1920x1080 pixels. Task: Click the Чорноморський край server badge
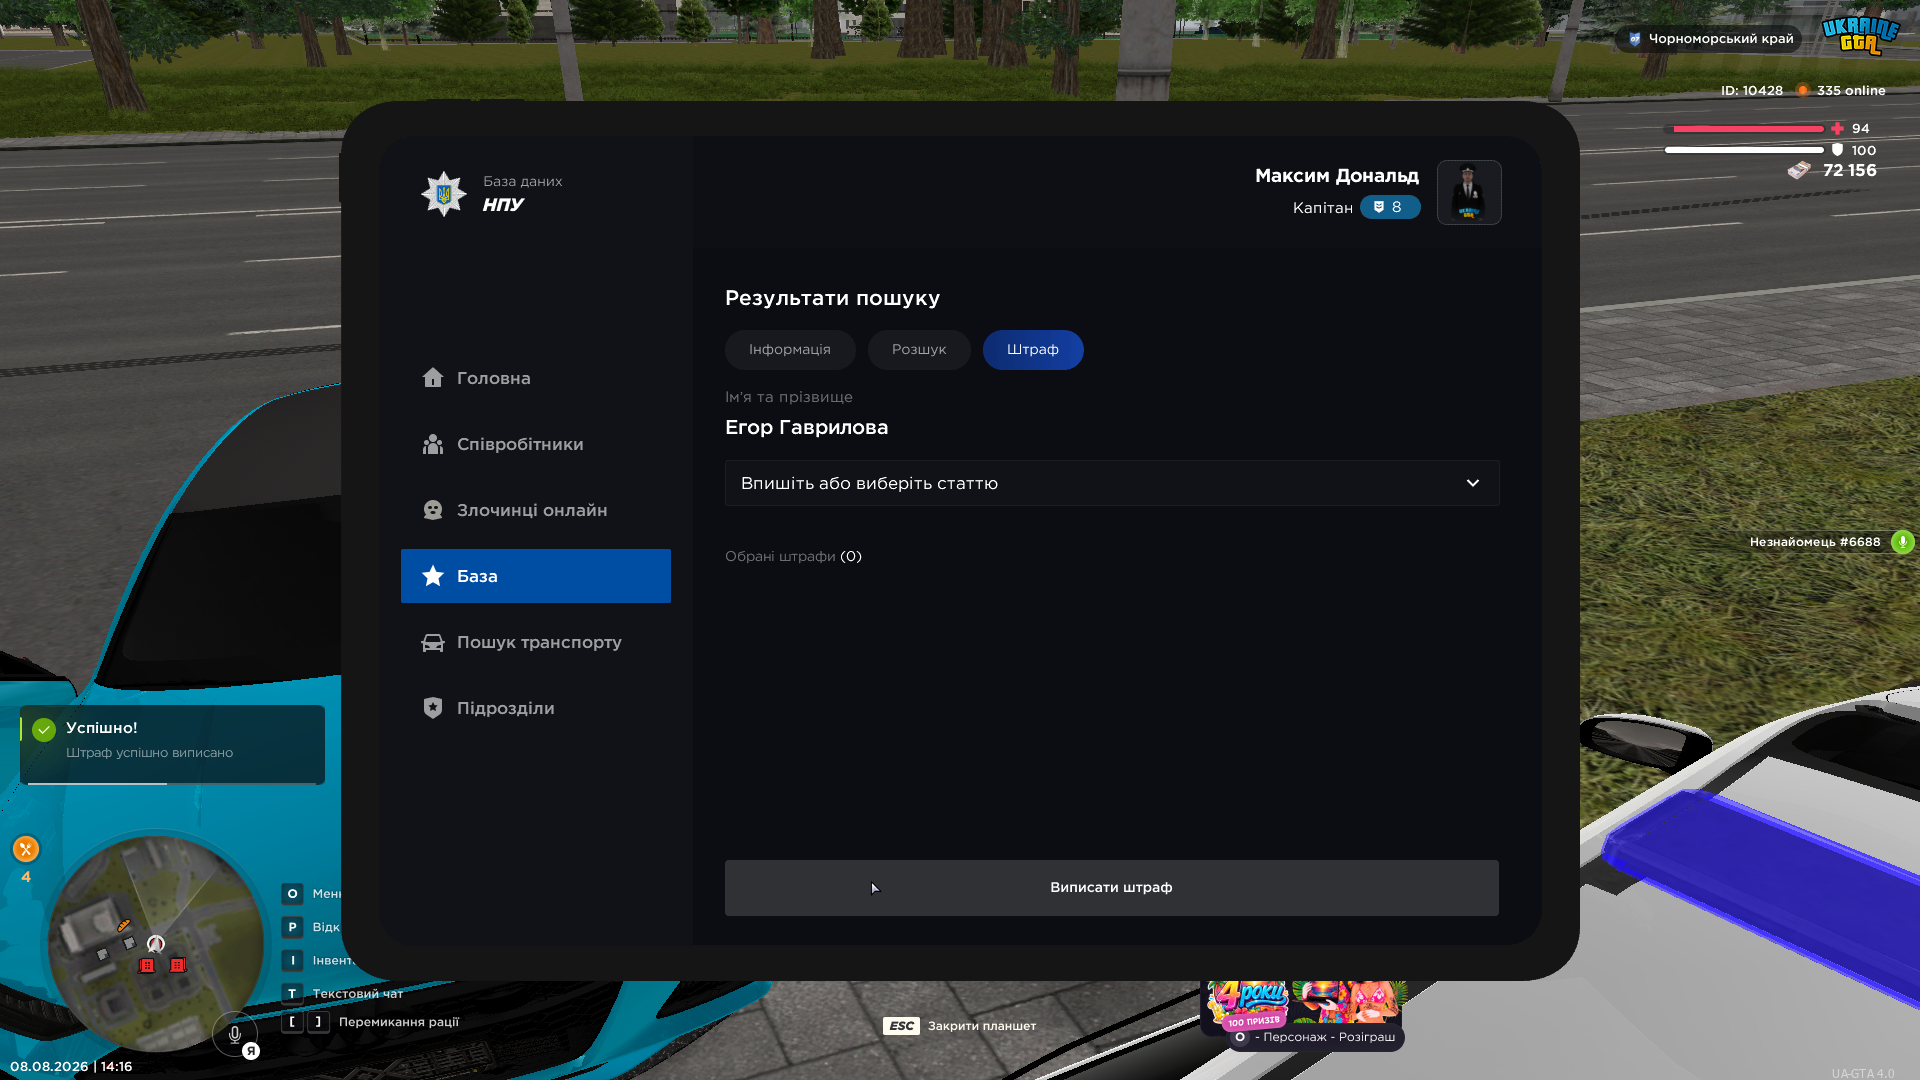tap(1710, 39)
